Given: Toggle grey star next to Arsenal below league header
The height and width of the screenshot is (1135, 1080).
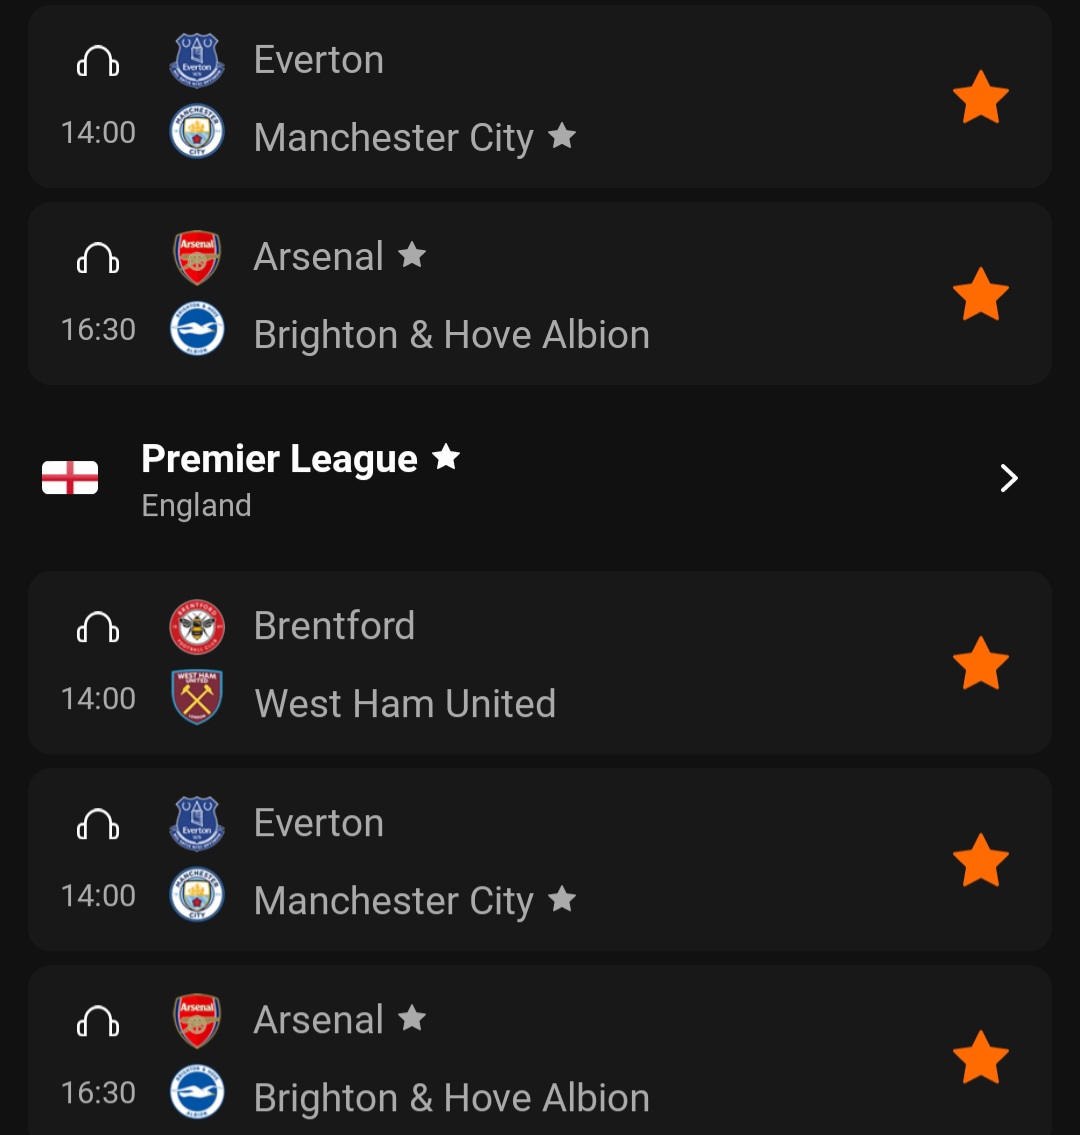Looking at the screenshot, I should [x=412, y=1019].
